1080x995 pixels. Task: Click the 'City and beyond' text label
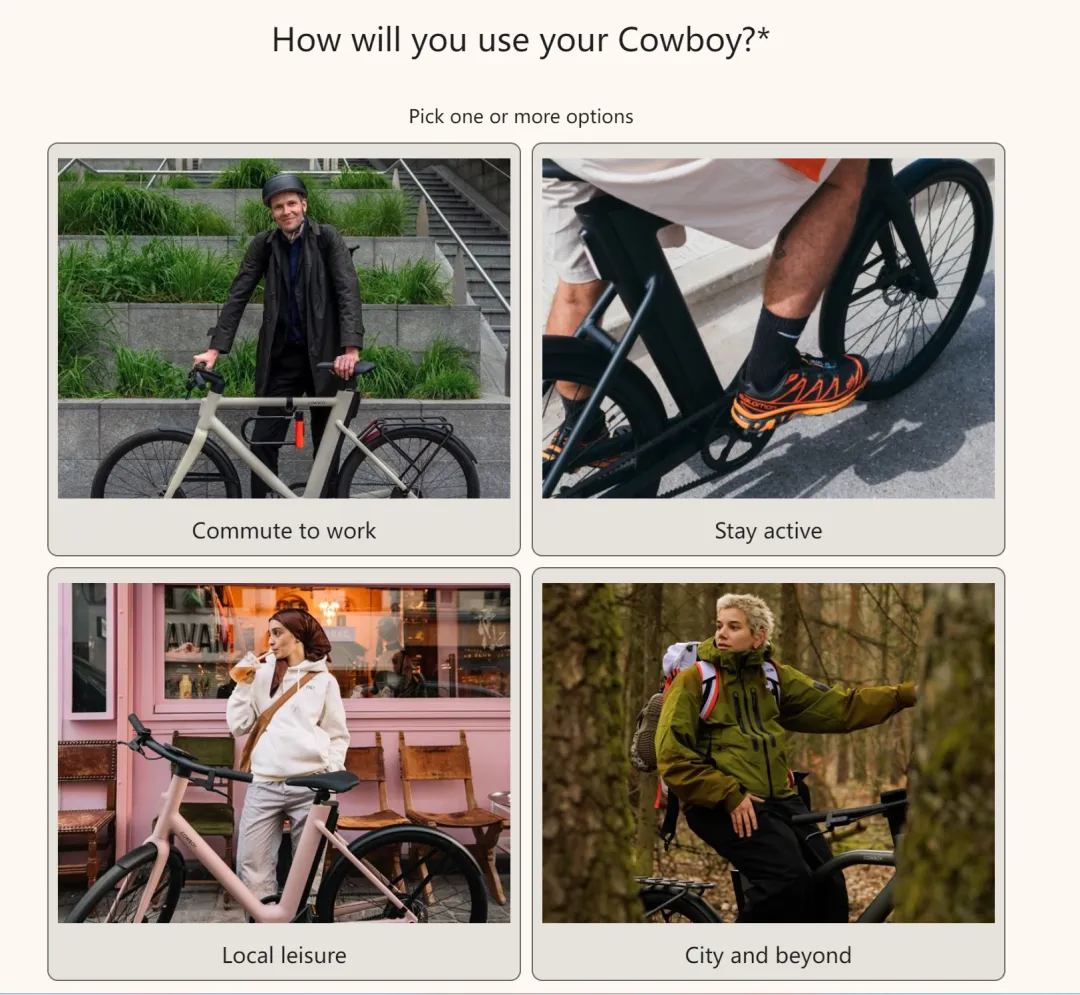(x=768, y=956)
